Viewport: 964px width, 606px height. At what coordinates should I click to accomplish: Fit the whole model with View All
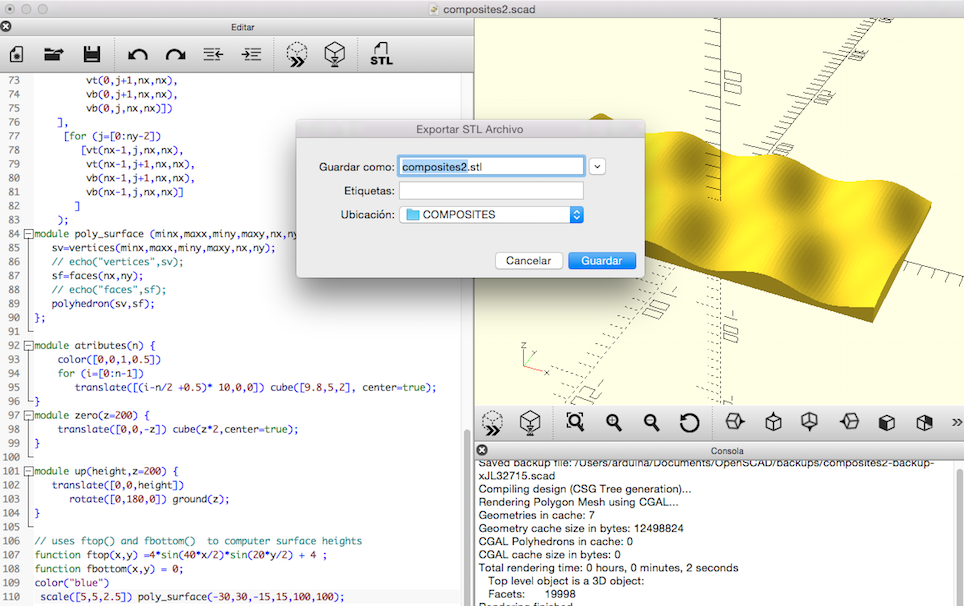pyautogui.click(x=575, y=422)
